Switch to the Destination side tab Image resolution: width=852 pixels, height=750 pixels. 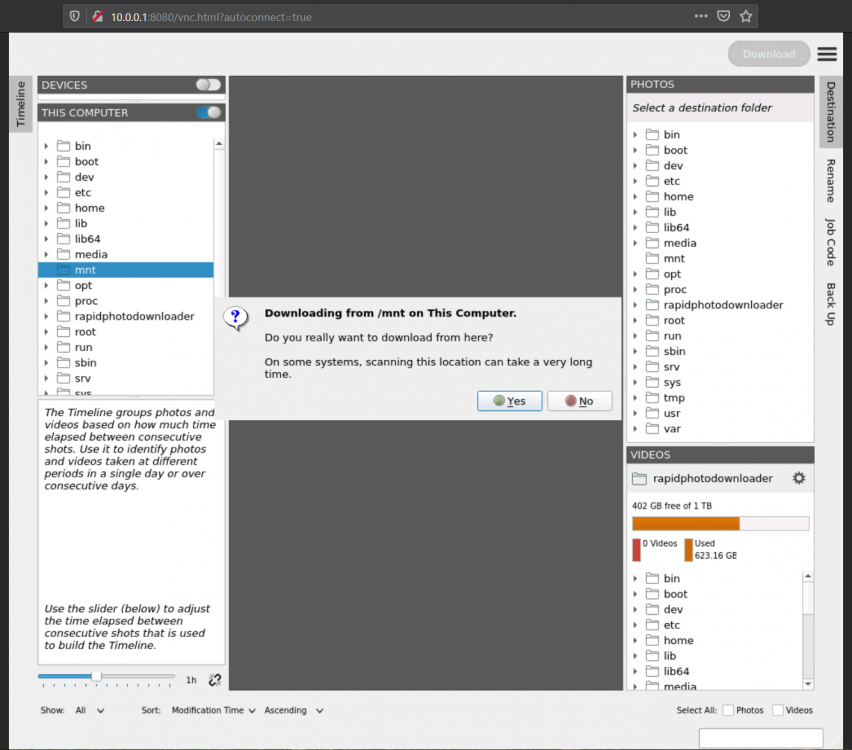(x=830, y=112)
